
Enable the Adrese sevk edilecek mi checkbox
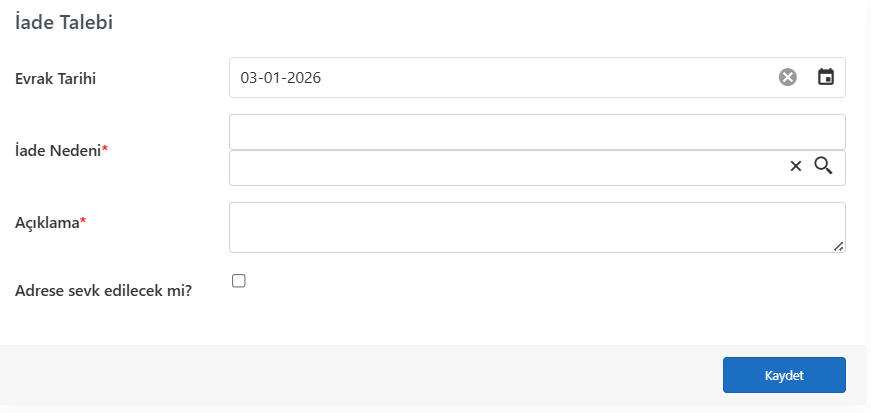(239, 281)
